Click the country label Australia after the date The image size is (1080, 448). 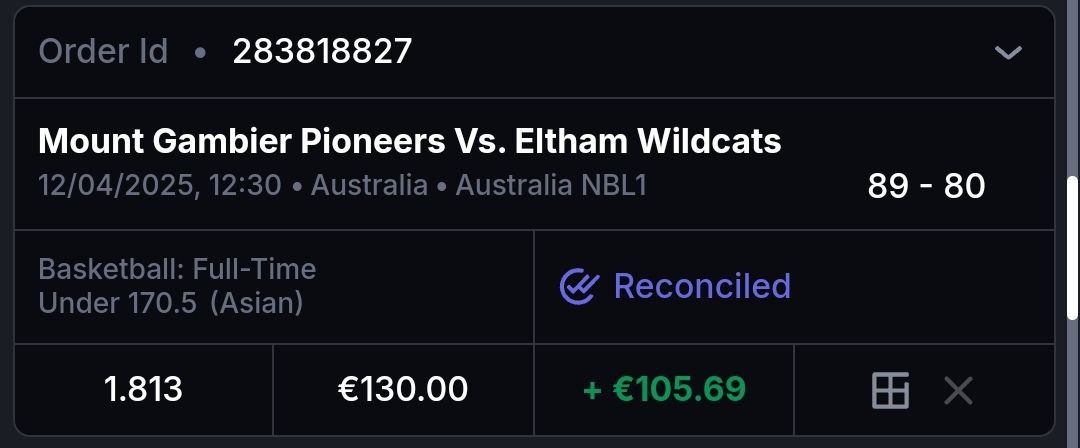[369, 186]
